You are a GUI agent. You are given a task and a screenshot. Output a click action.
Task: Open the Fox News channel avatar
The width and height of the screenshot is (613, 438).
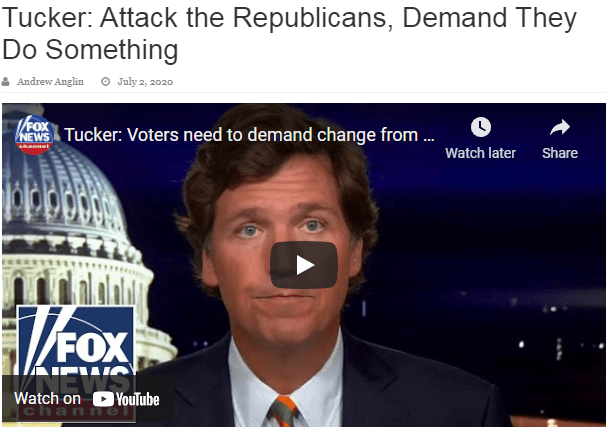click(x=34, y=135)
